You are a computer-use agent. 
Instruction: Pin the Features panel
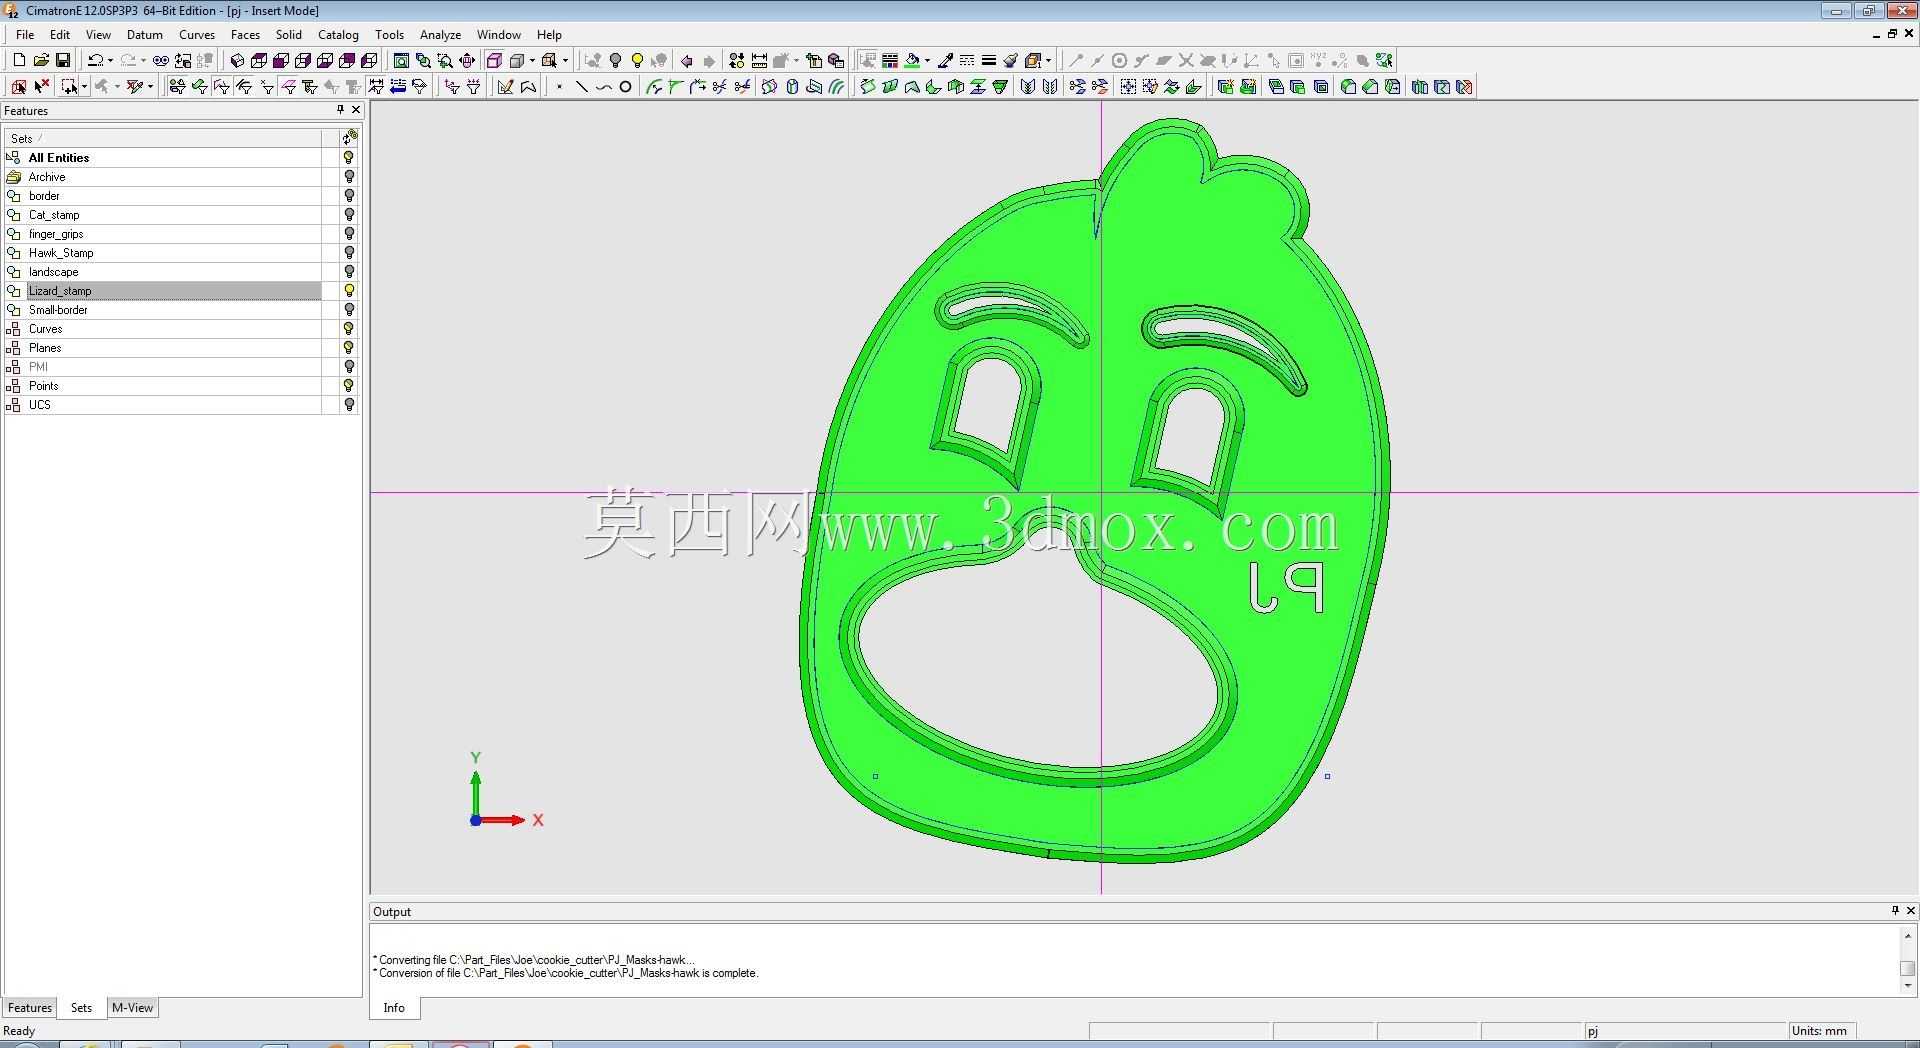(340, 110)
